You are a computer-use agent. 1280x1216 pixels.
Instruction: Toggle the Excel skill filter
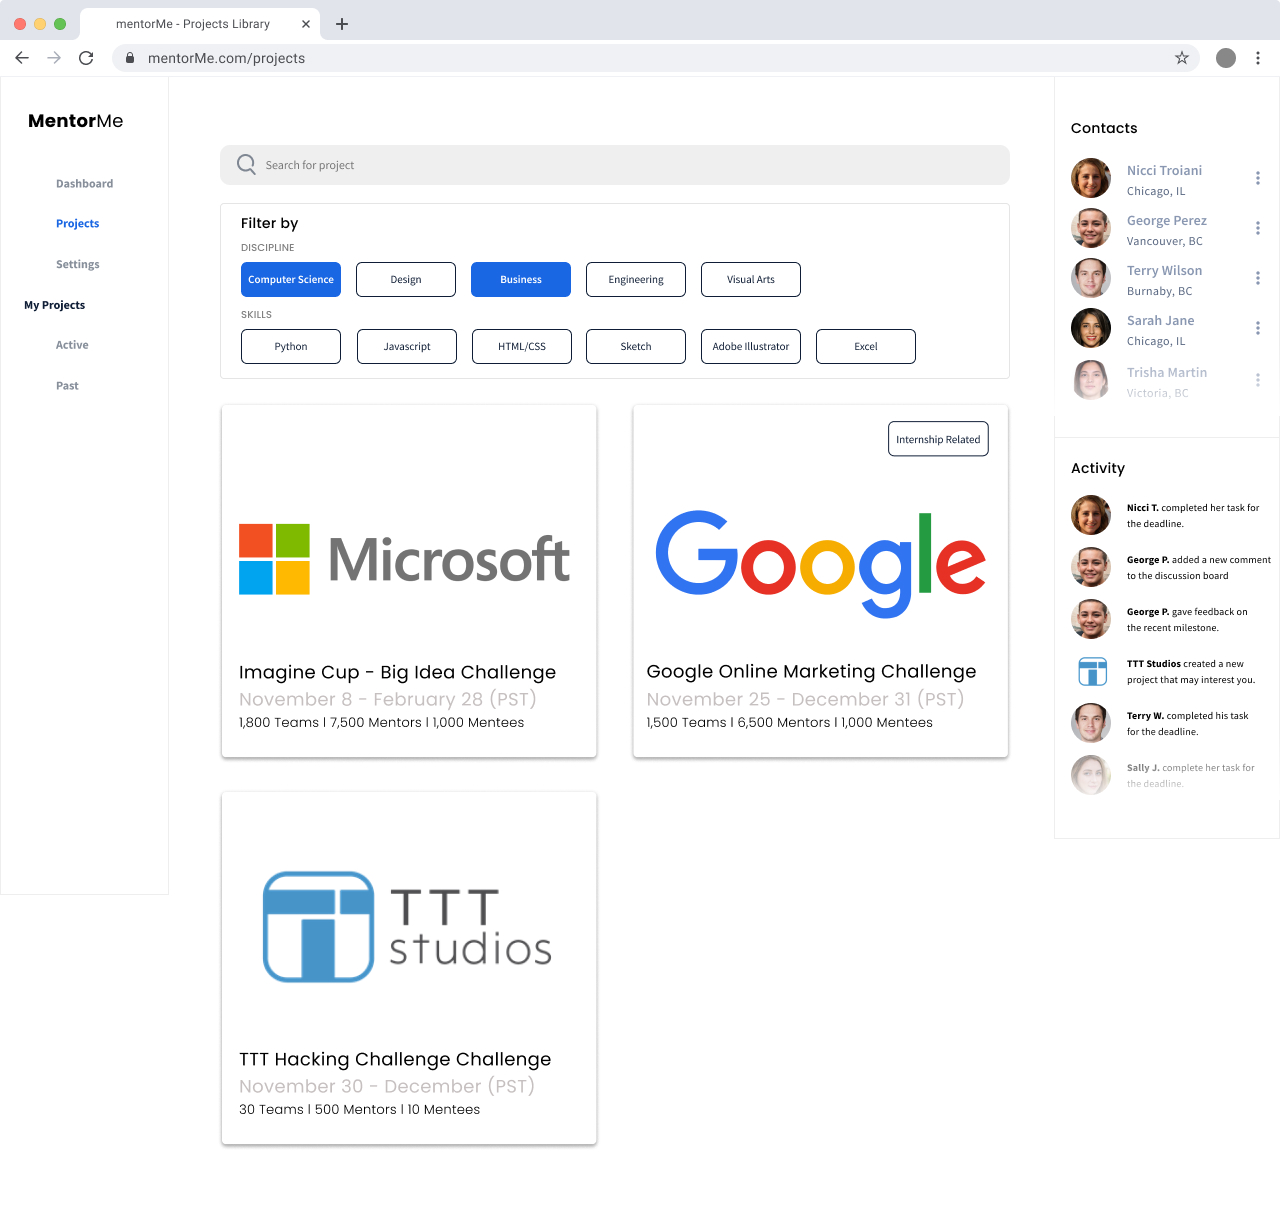click(866, 346)
